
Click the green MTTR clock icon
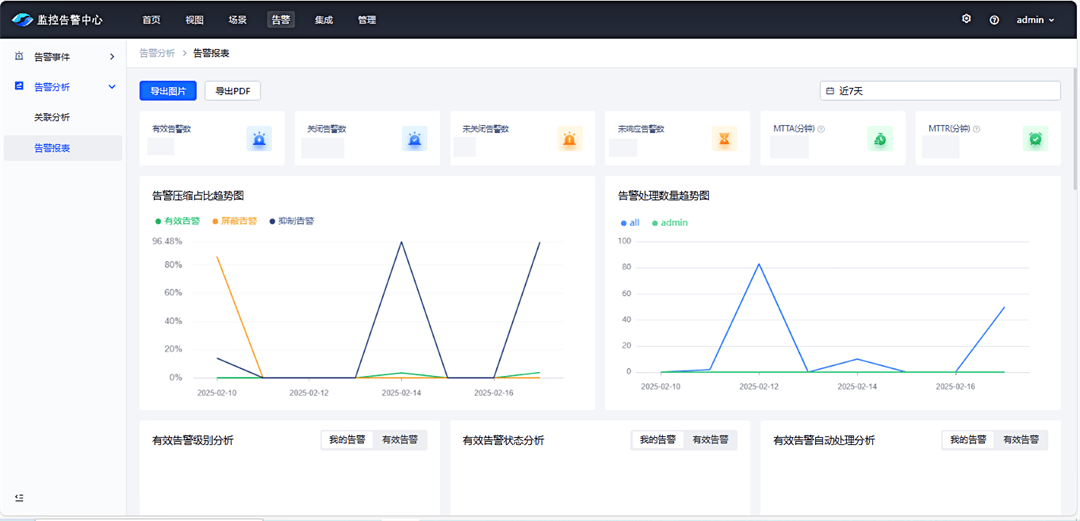pyautogui.click(x=1035, y=139)
